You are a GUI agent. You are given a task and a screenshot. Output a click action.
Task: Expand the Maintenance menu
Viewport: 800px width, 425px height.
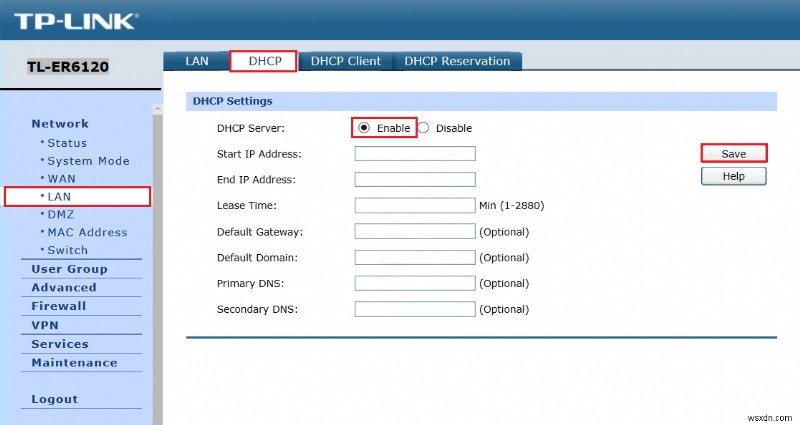coord(74,363)
